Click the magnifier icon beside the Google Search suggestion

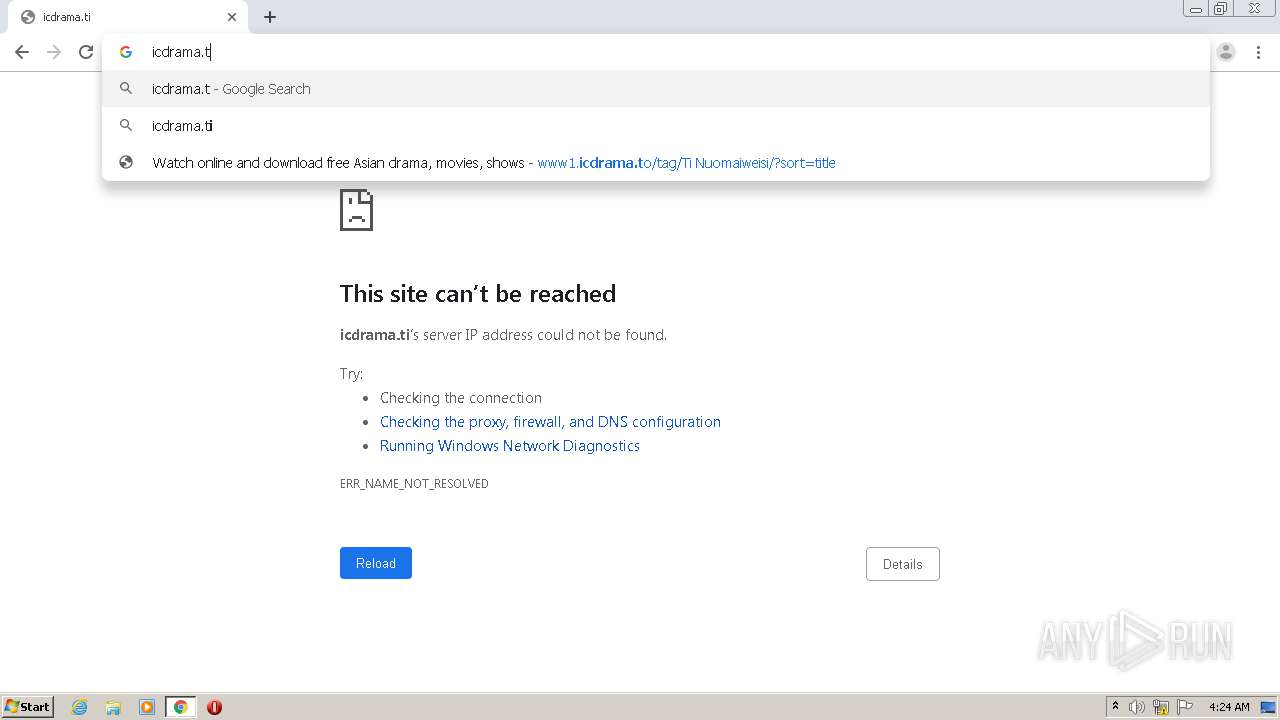click(x=126, y=89)
